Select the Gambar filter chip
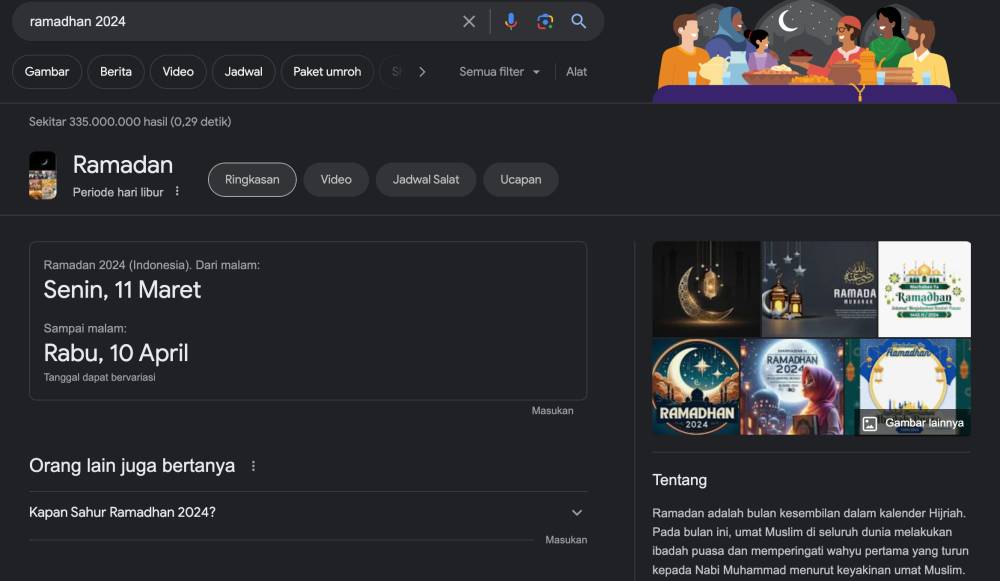Image resolution: width=1000 pixels, height=581 pixels. click(47, 72)
